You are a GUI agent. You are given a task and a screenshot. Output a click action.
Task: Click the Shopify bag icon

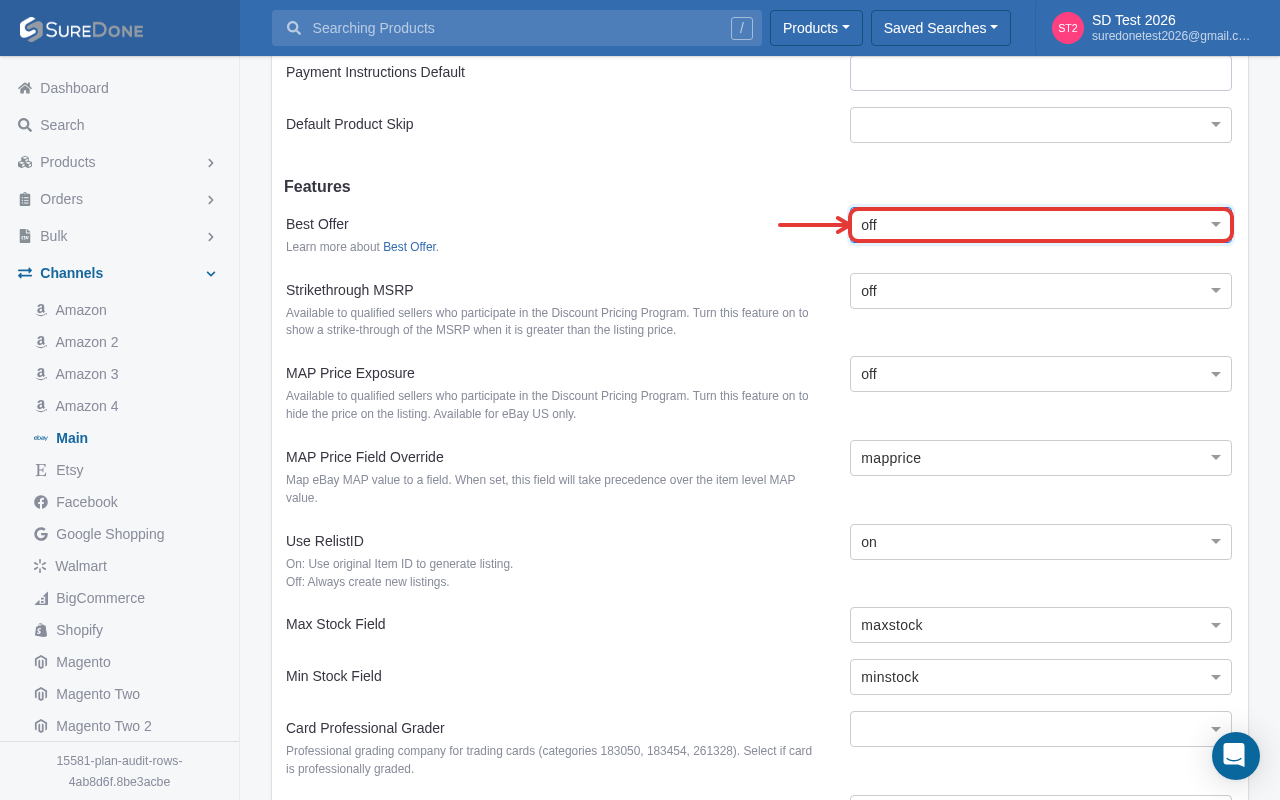coord(41,630)
